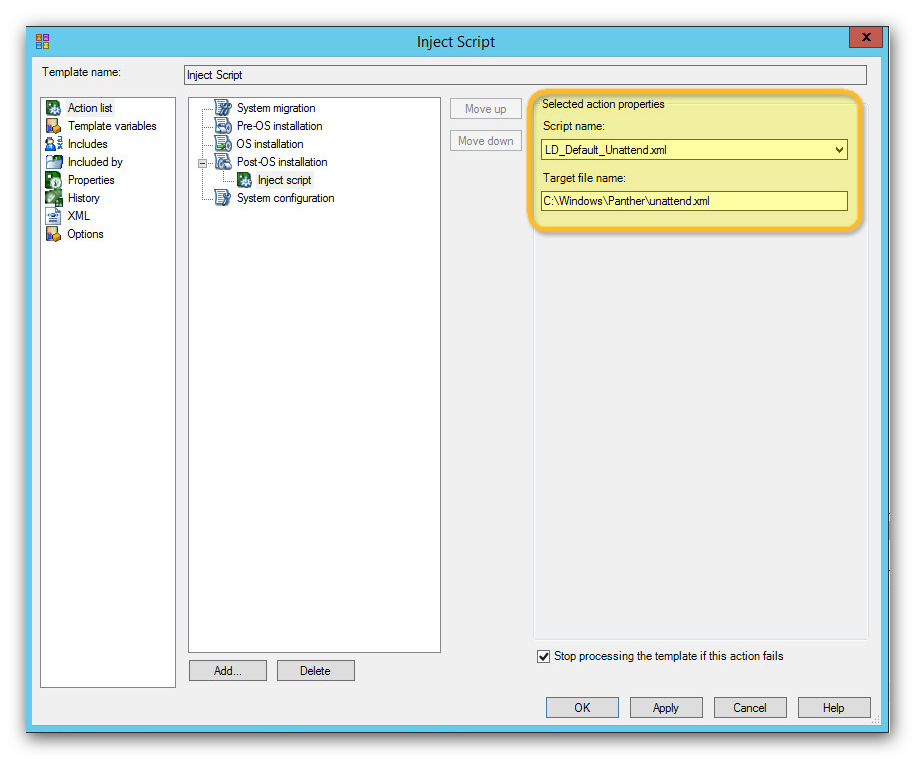Collapse the Post-OS installation branch
The width and height of the screenshot is (916, 759).
202,161
